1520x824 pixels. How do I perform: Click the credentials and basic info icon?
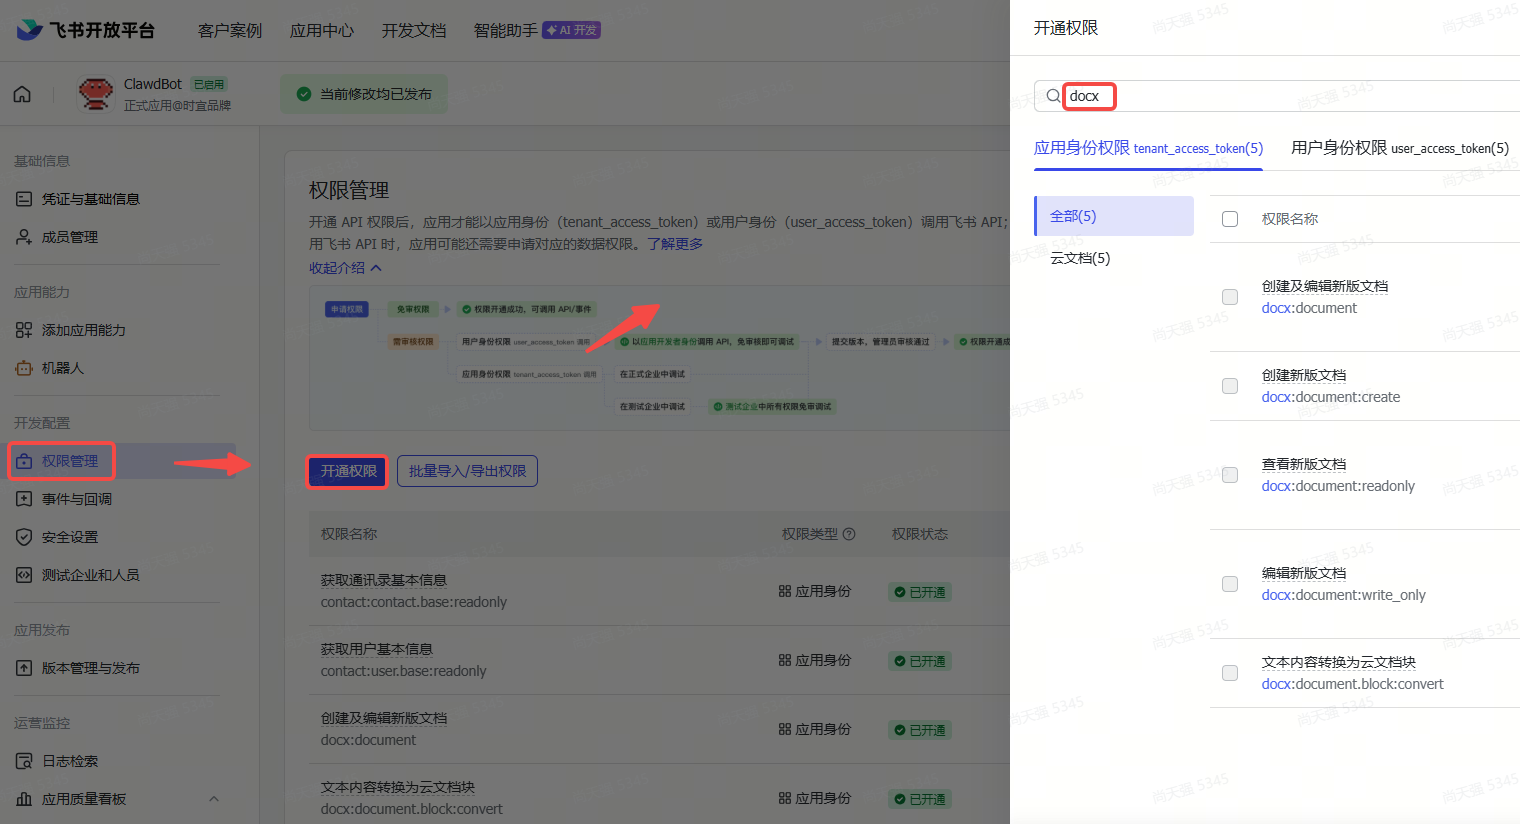pos(24,199)
